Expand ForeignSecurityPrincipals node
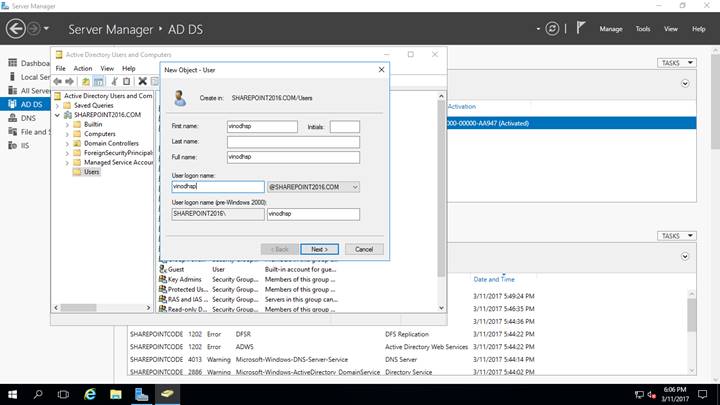This screenshot has width=720, height=405. point(67,153)
